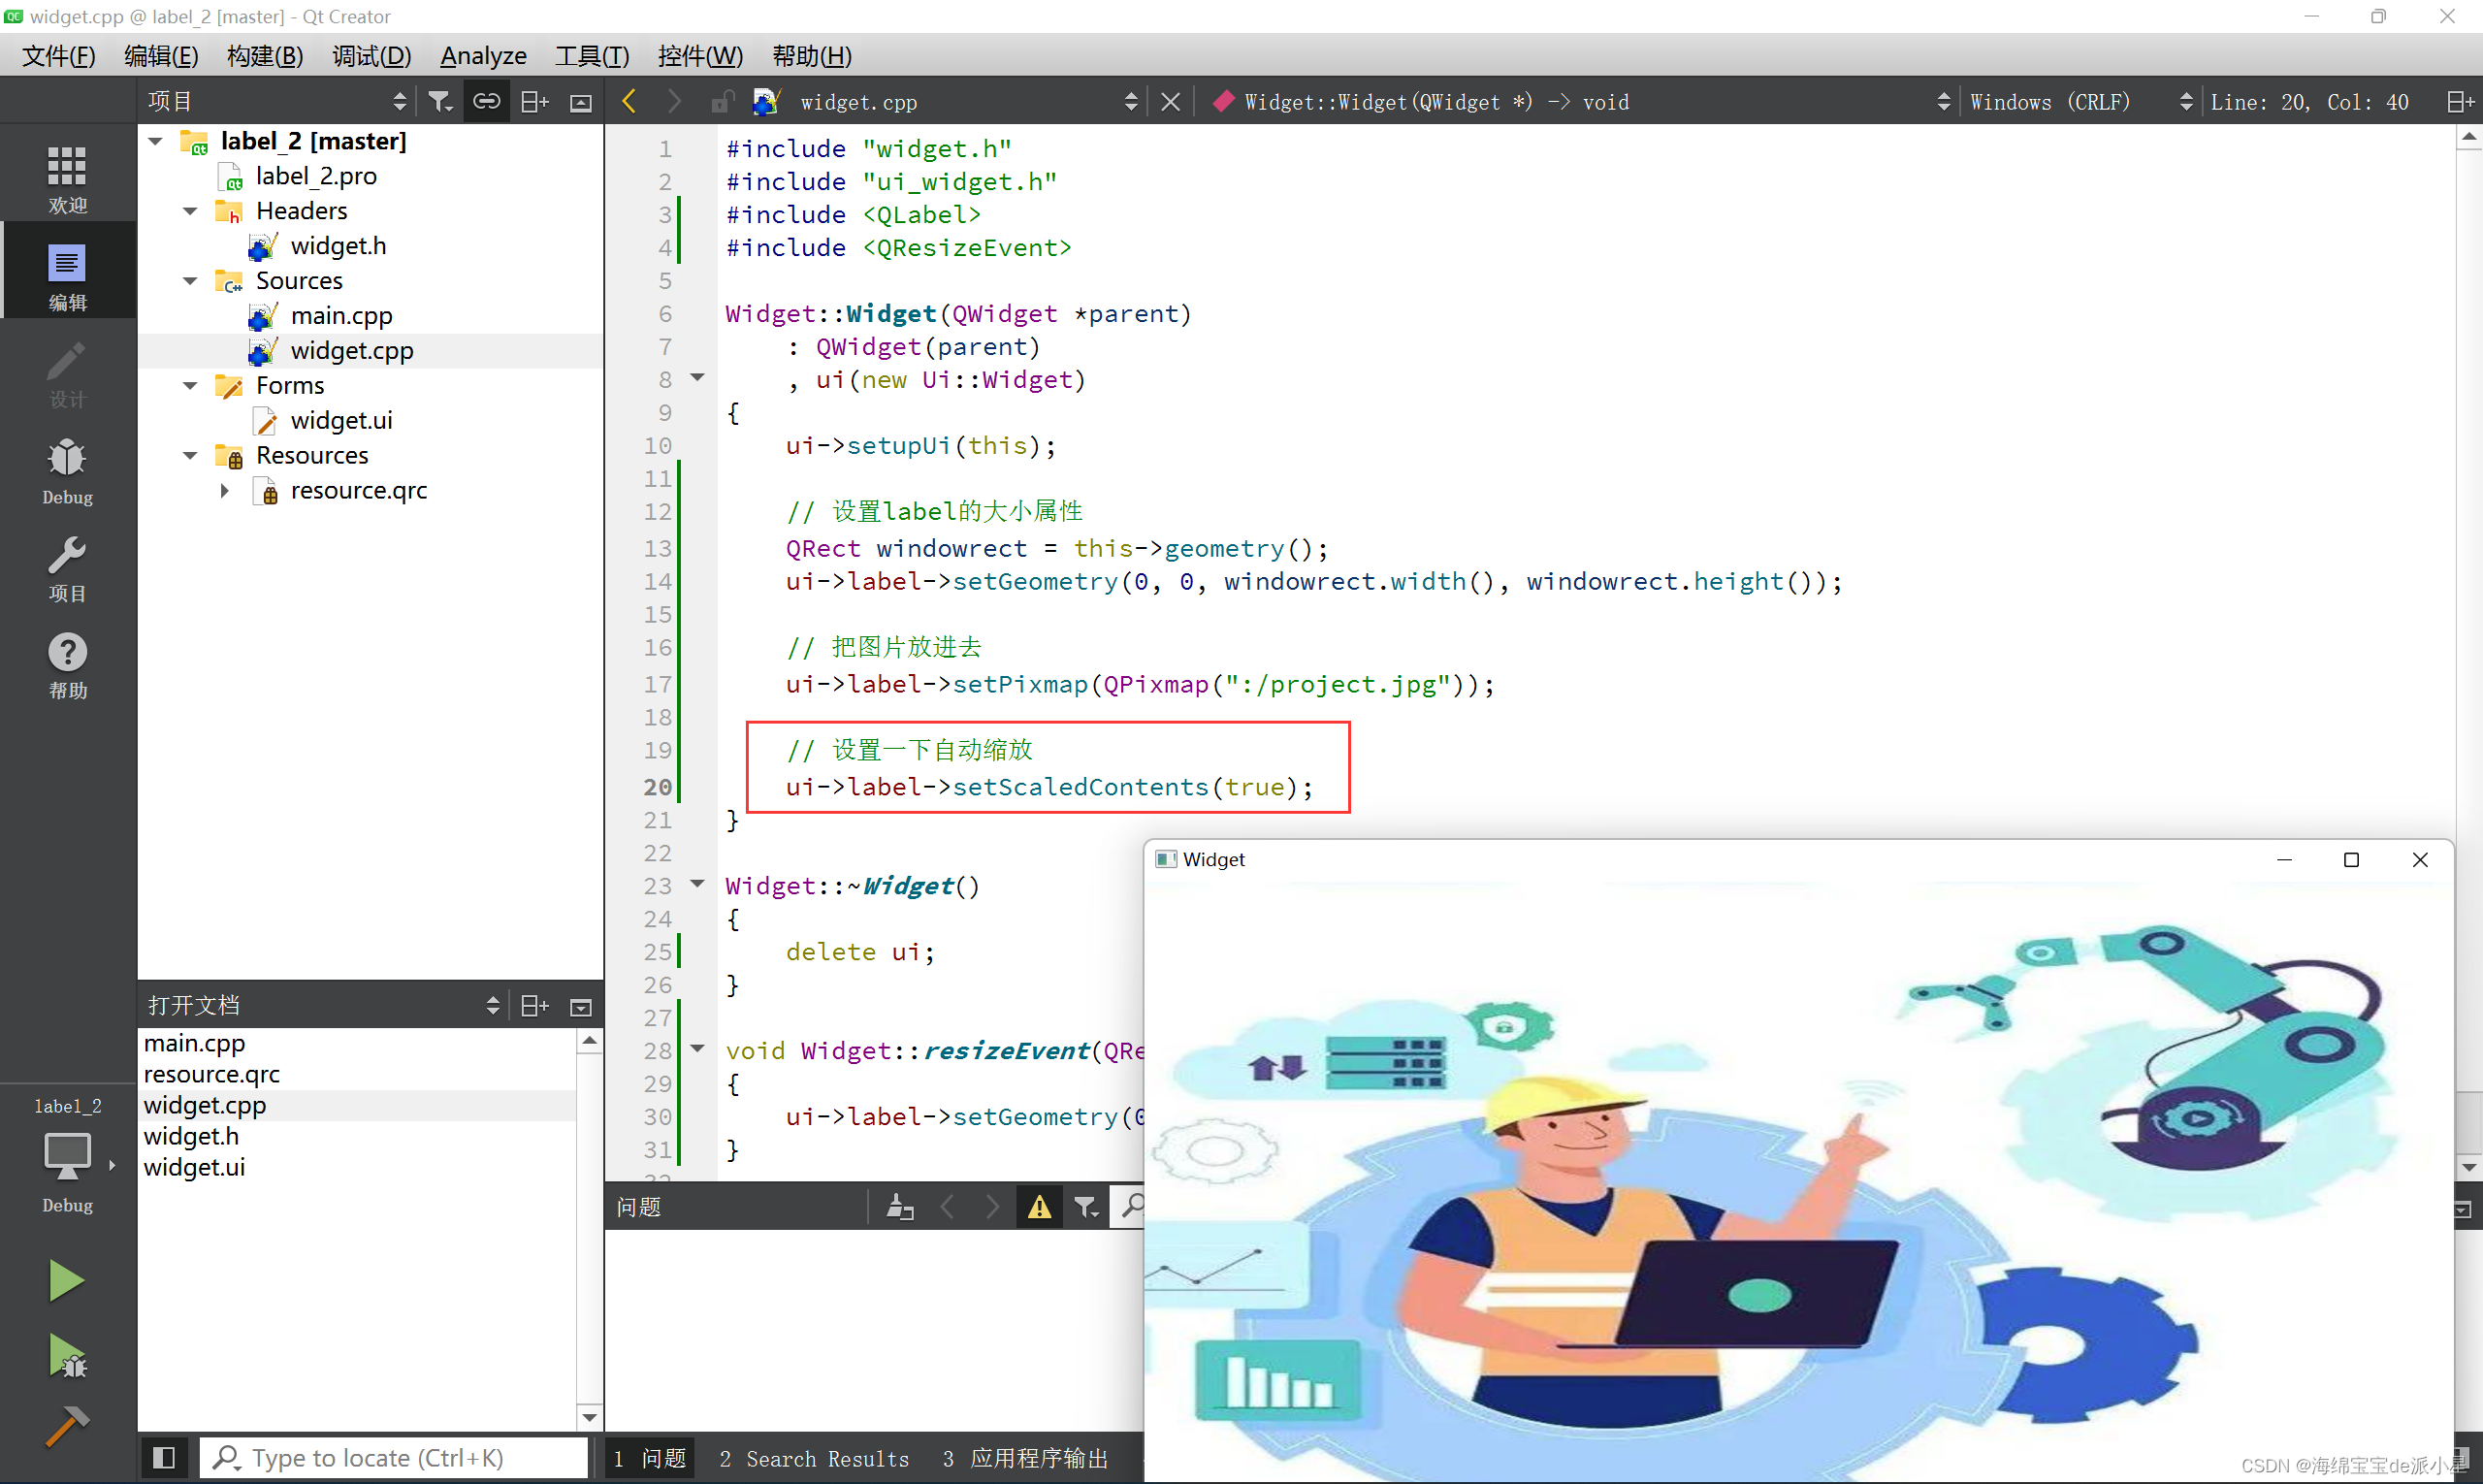Image resolution: width=2483 pixels, height=1484 pixels.
Task: Build the project with hammer icon
Action: pos(66,1426)
